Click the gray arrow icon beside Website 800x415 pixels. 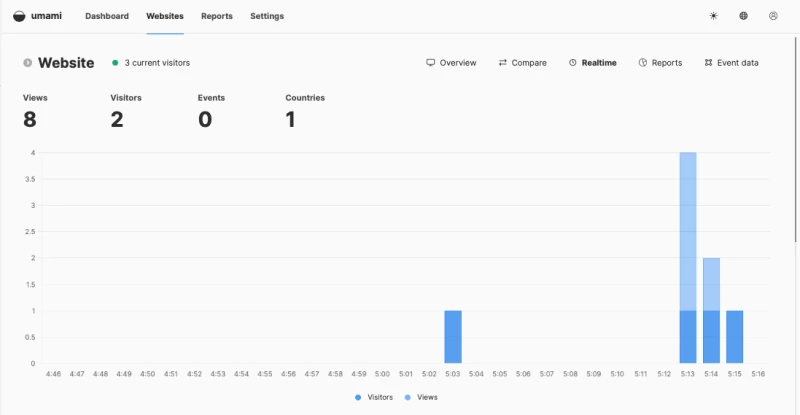(x=28, y=63)
